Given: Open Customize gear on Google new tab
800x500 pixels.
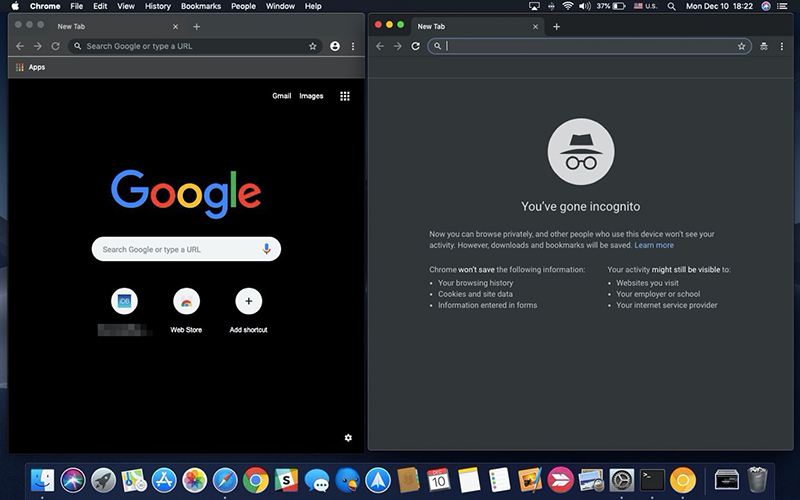Looking at the screenshot, I should 348,438.
